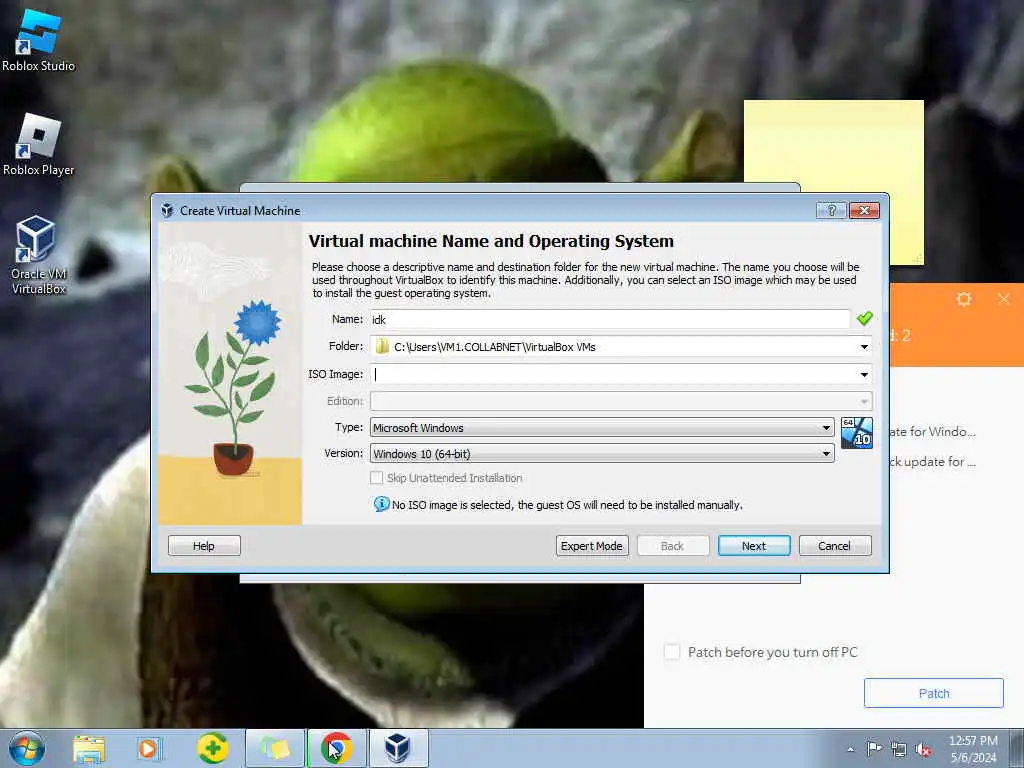Select Oracle VM VirtualBox desktop icon

click(38, 255)
